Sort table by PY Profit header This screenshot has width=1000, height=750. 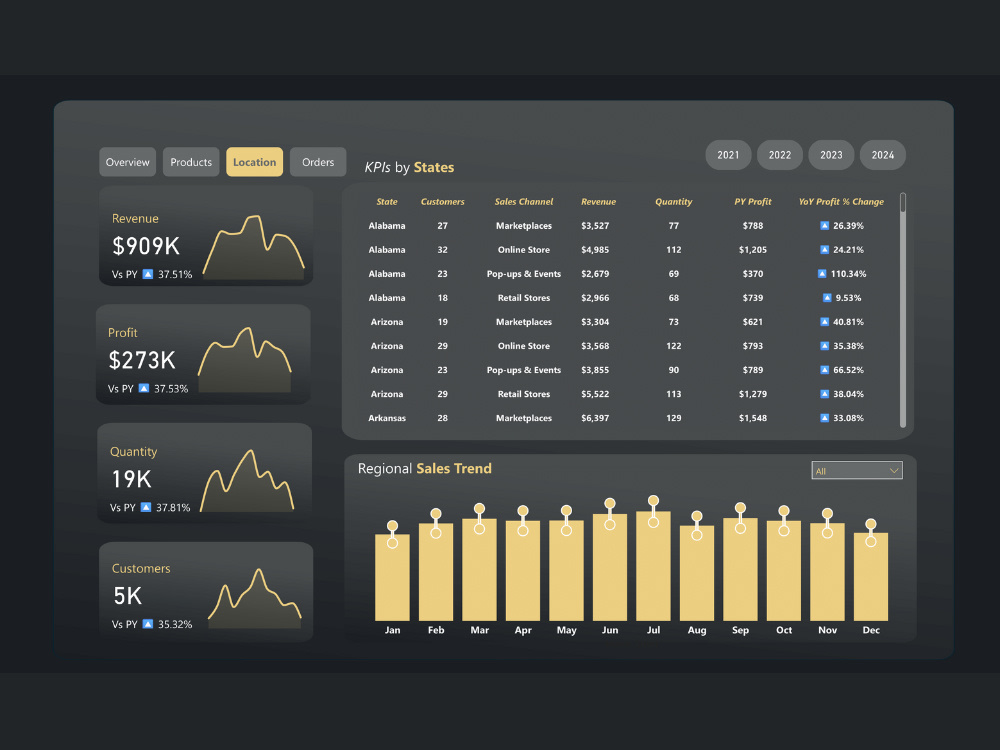(753, 202)
